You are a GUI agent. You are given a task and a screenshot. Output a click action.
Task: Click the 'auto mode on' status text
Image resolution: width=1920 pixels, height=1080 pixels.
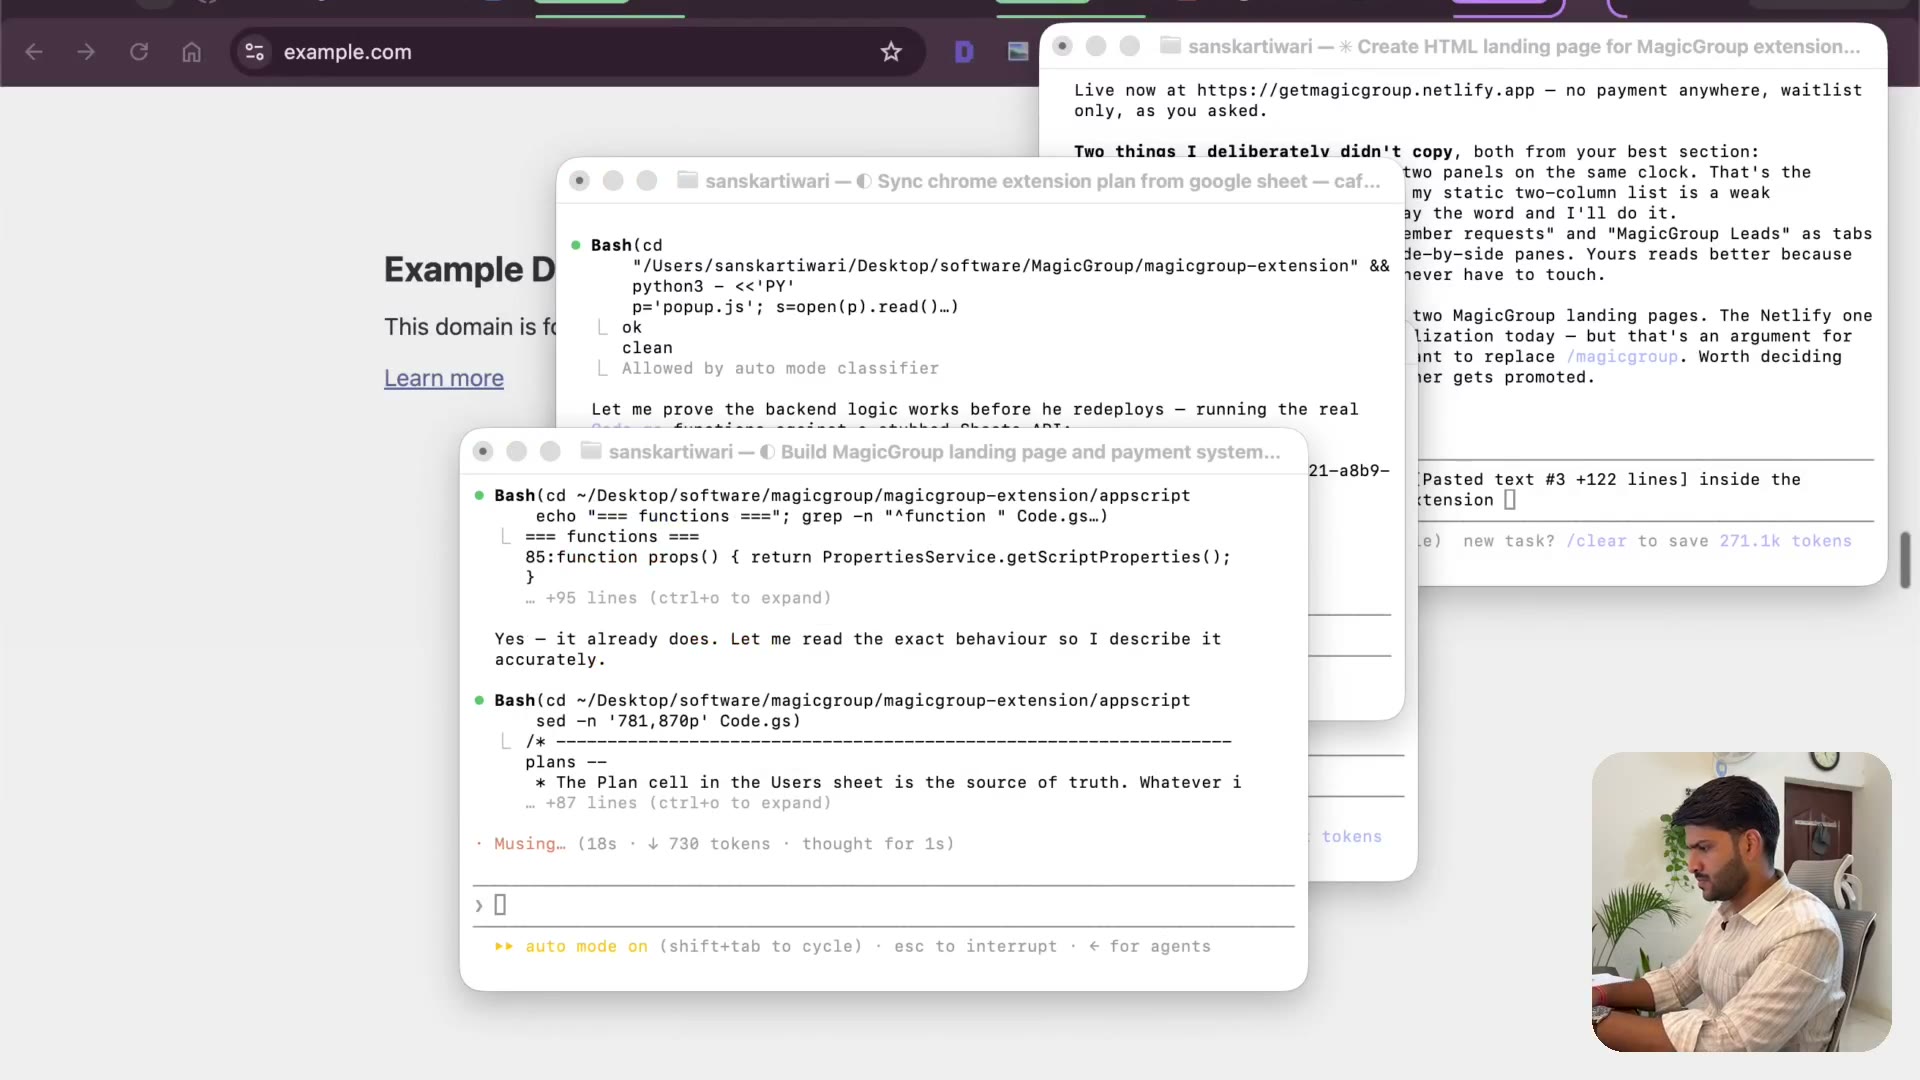(x=586, y=946)
